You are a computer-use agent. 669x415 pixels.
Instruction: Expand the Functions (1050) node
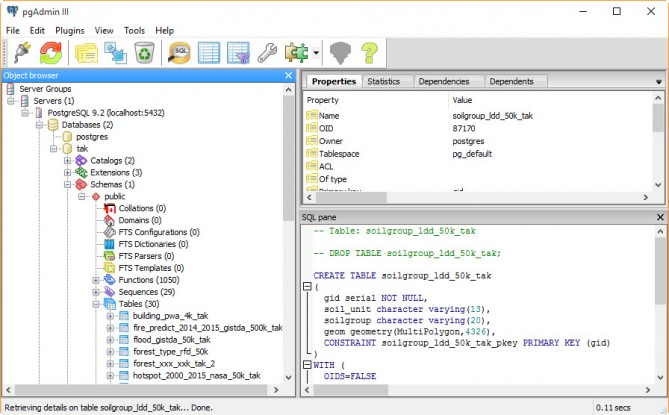96,280
